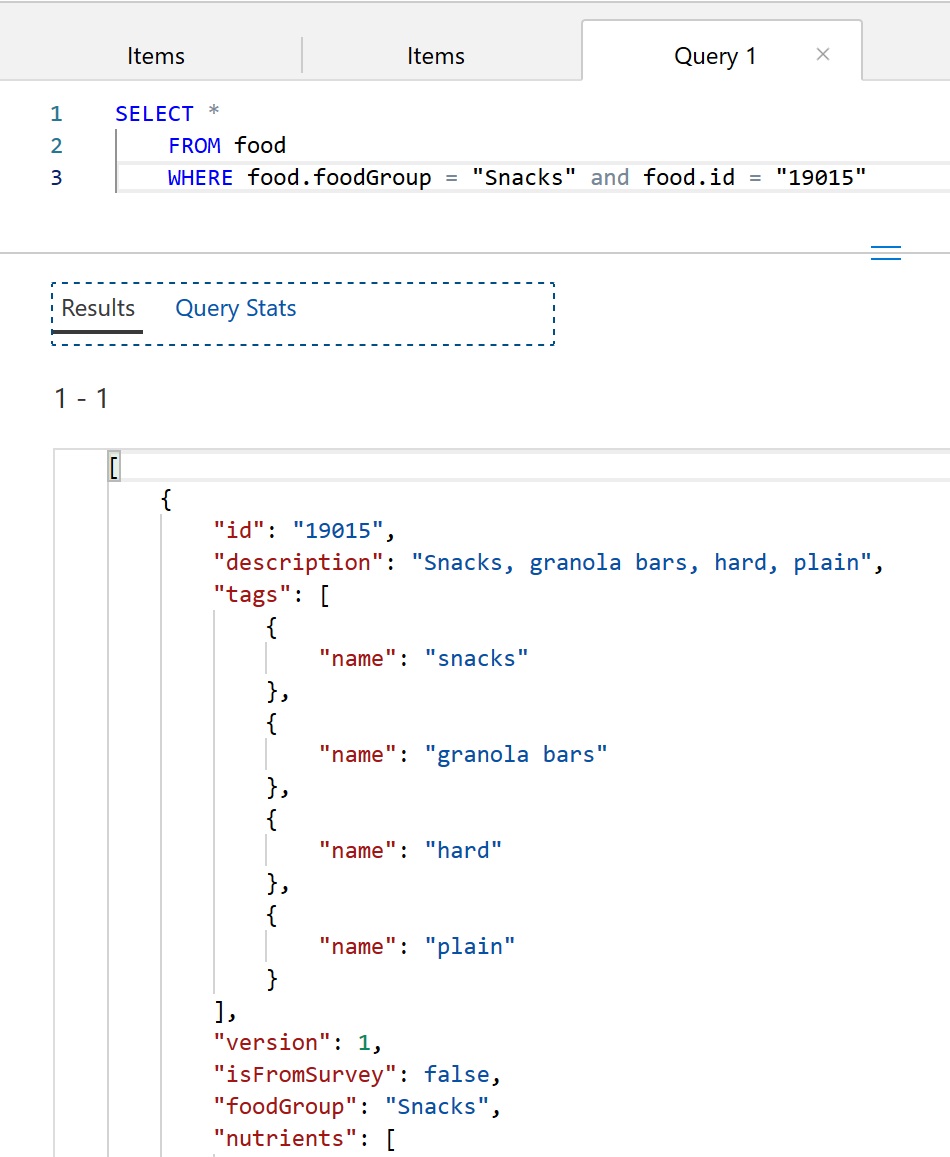Click the "plain" tag value
The height and width of the screenshot is (1157, 950).
point(470,945)
